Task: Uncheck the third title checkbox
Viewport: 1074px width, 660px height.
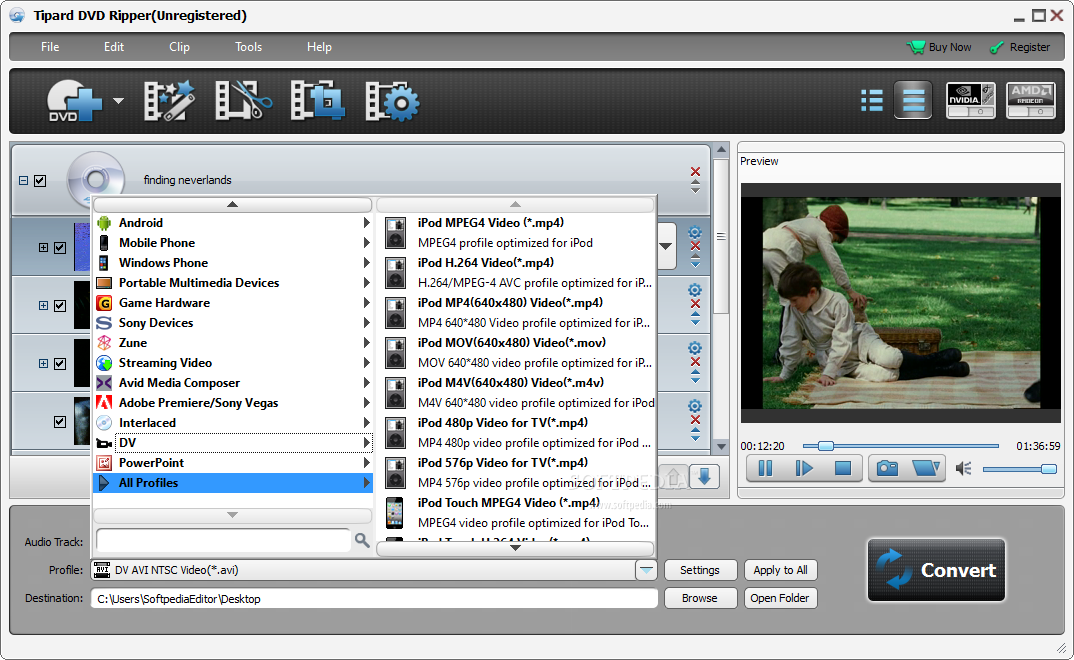Action: pyautogui.click(x=60, y=364)
